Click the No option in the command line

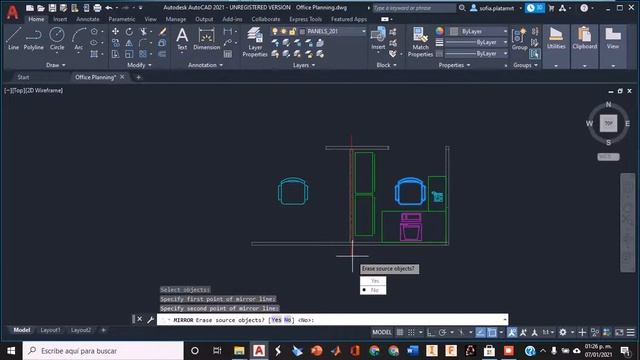(x=287, y=320)
